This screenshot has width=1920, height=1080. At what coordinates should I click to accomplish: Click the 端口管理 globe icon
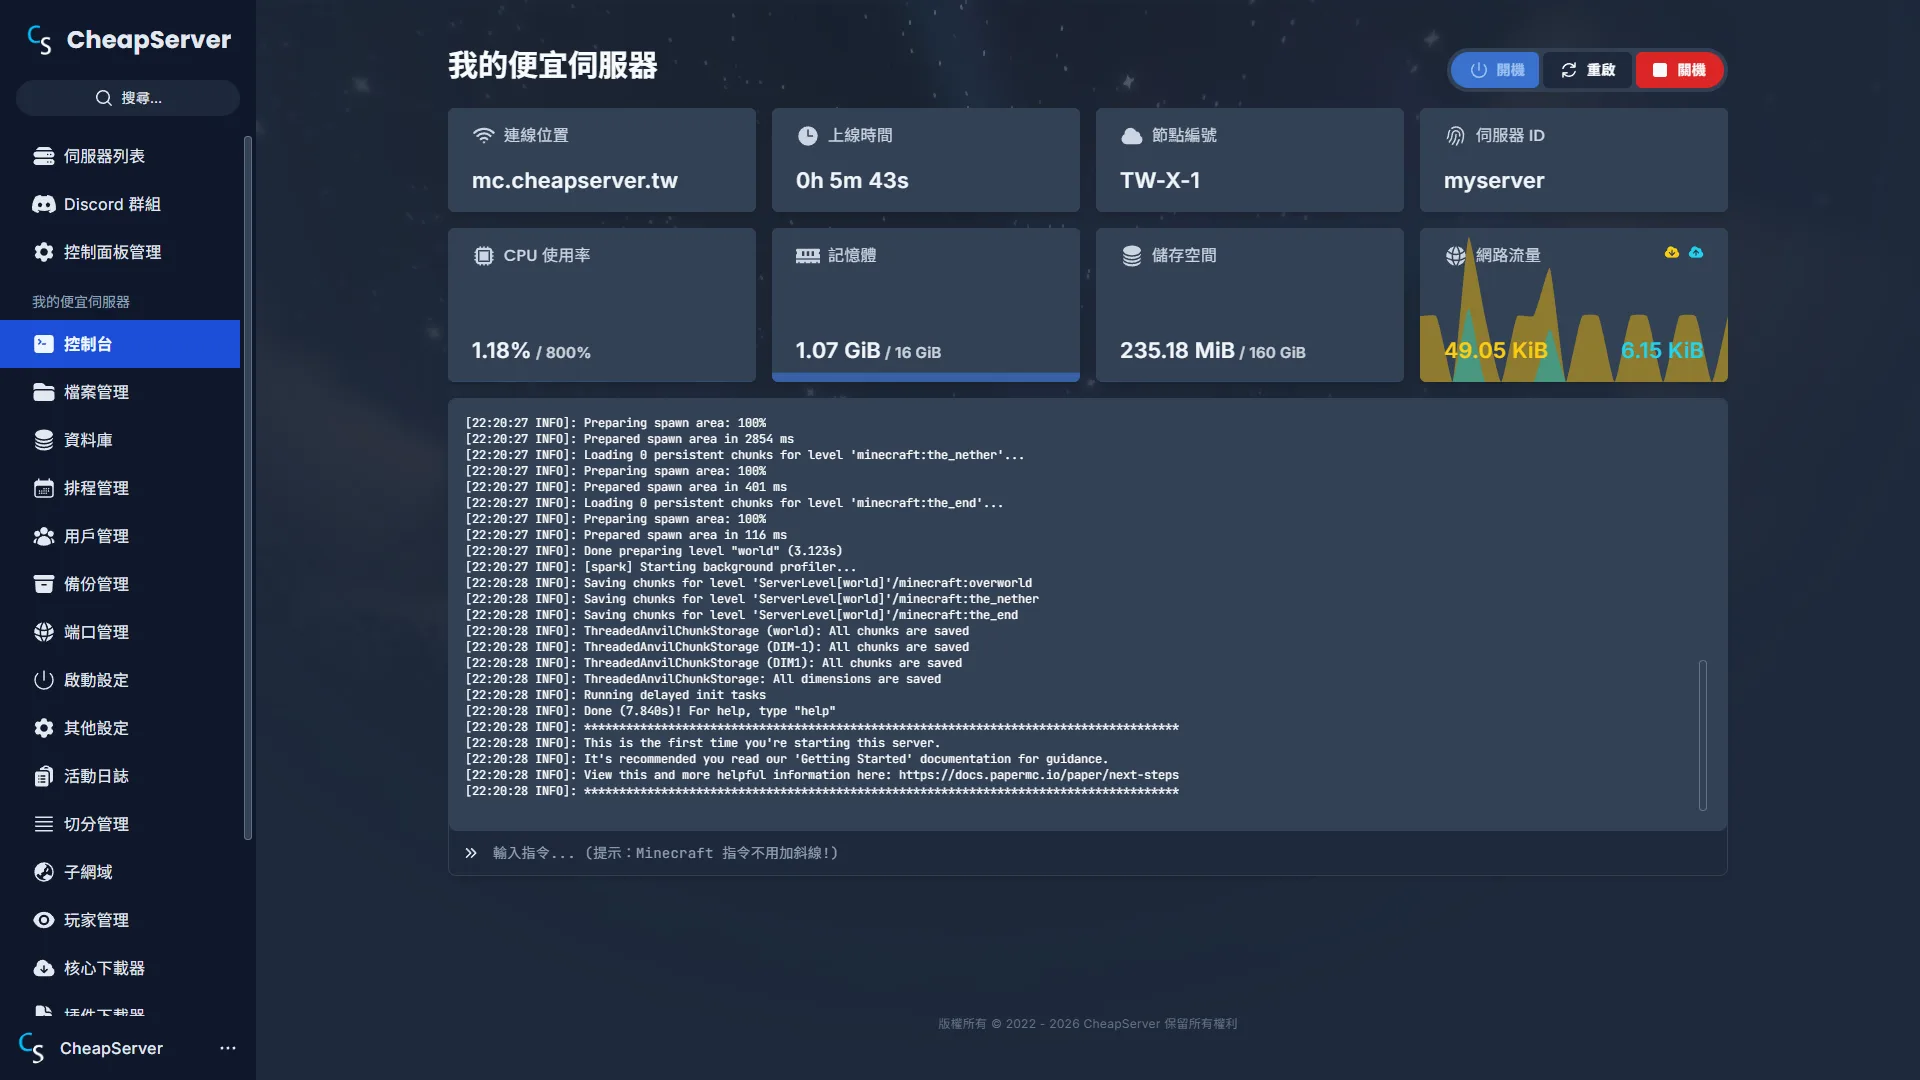[x=44, y=632]
